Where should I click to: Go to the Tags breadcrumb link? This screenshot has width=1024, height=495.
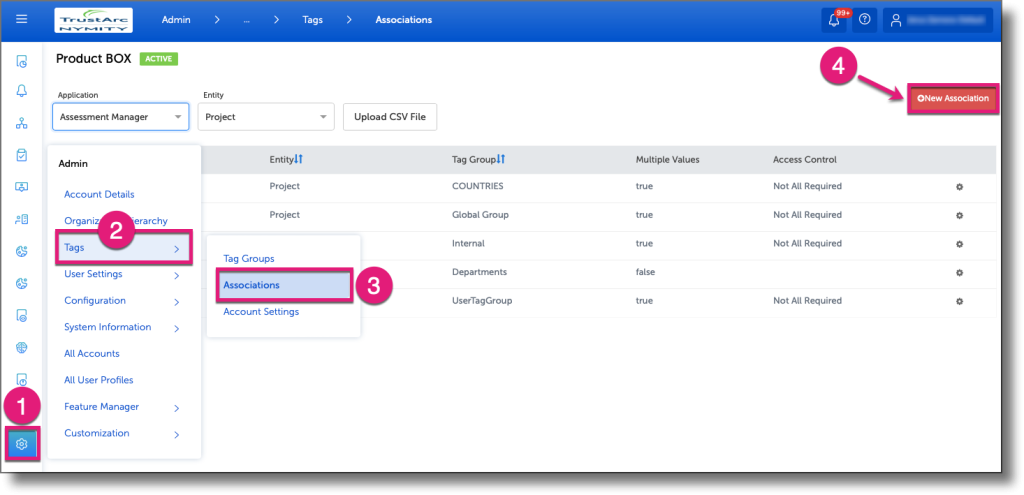tap(313, 20)
